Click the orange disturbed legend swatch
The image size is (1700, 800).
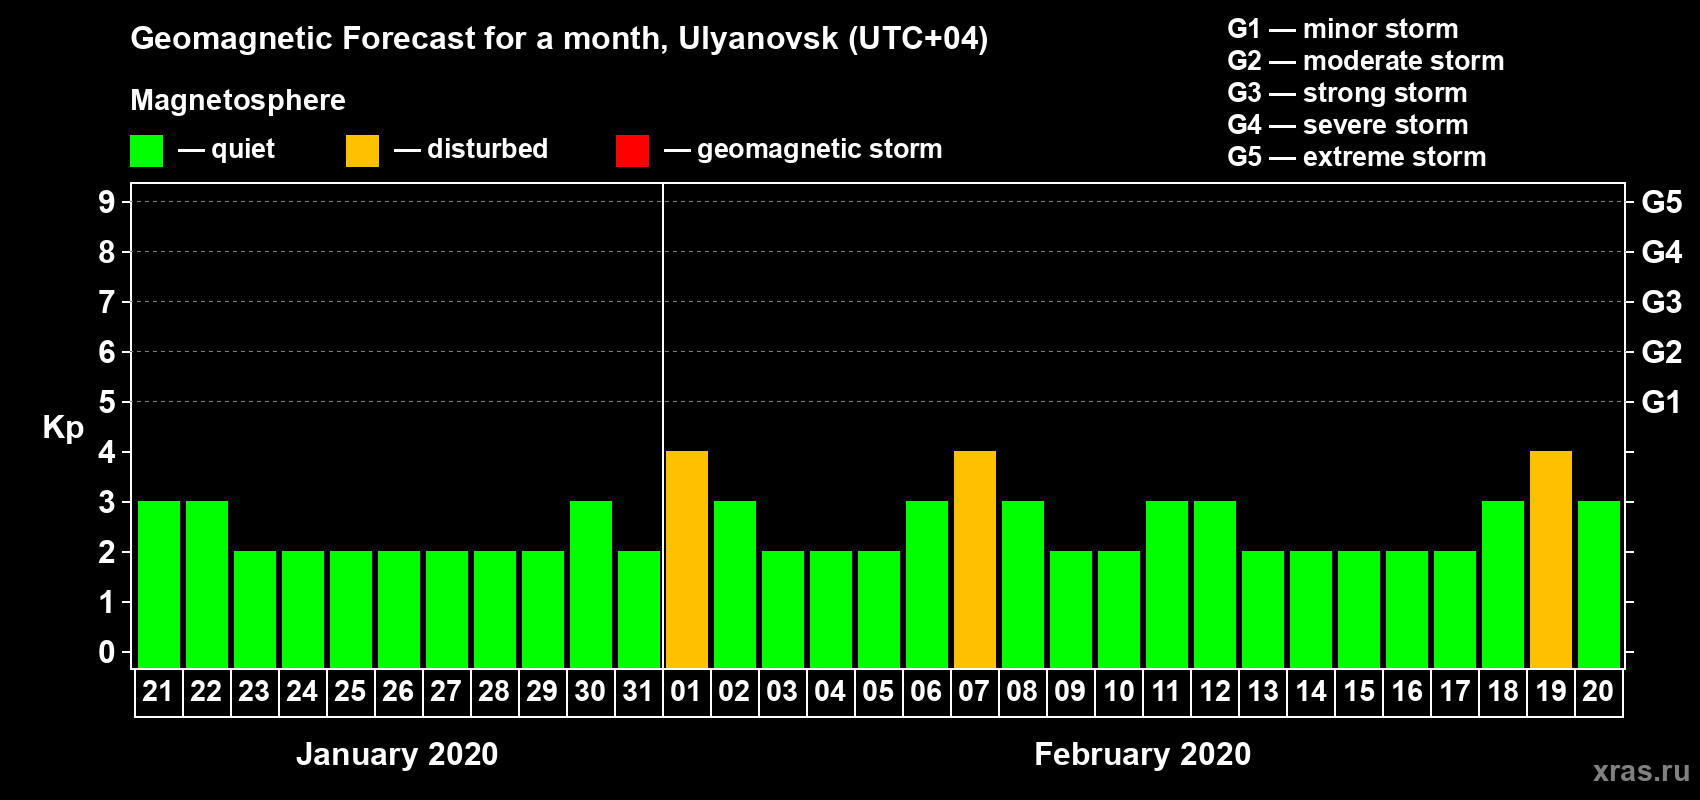pos(363,151)
